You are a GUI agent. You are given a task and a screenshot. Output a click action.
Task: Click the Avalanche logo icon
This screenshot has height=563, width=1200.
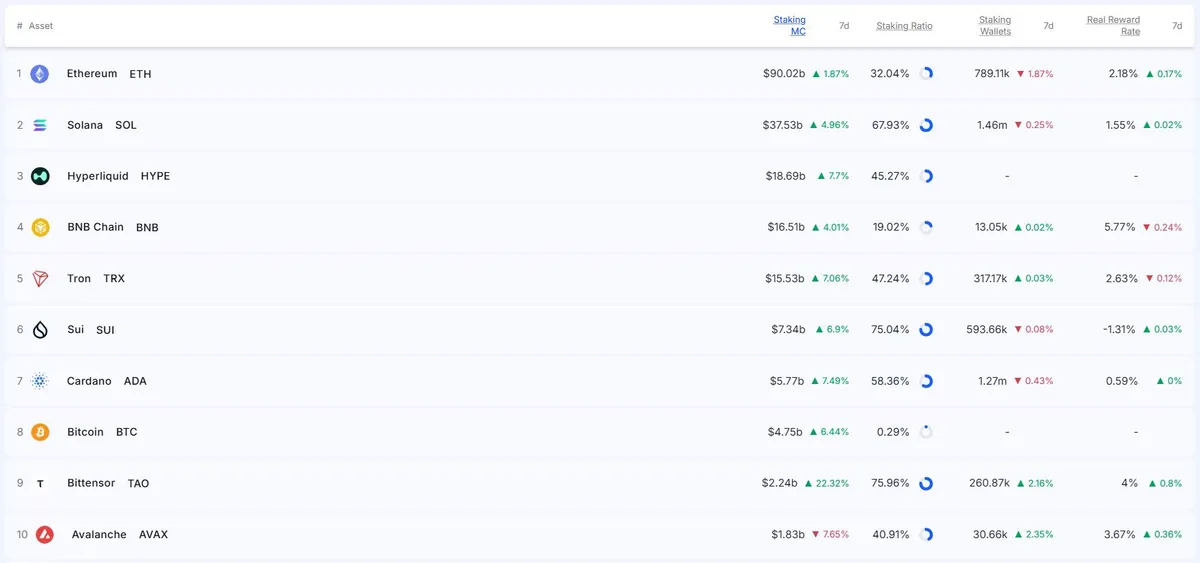coord(44,535)
